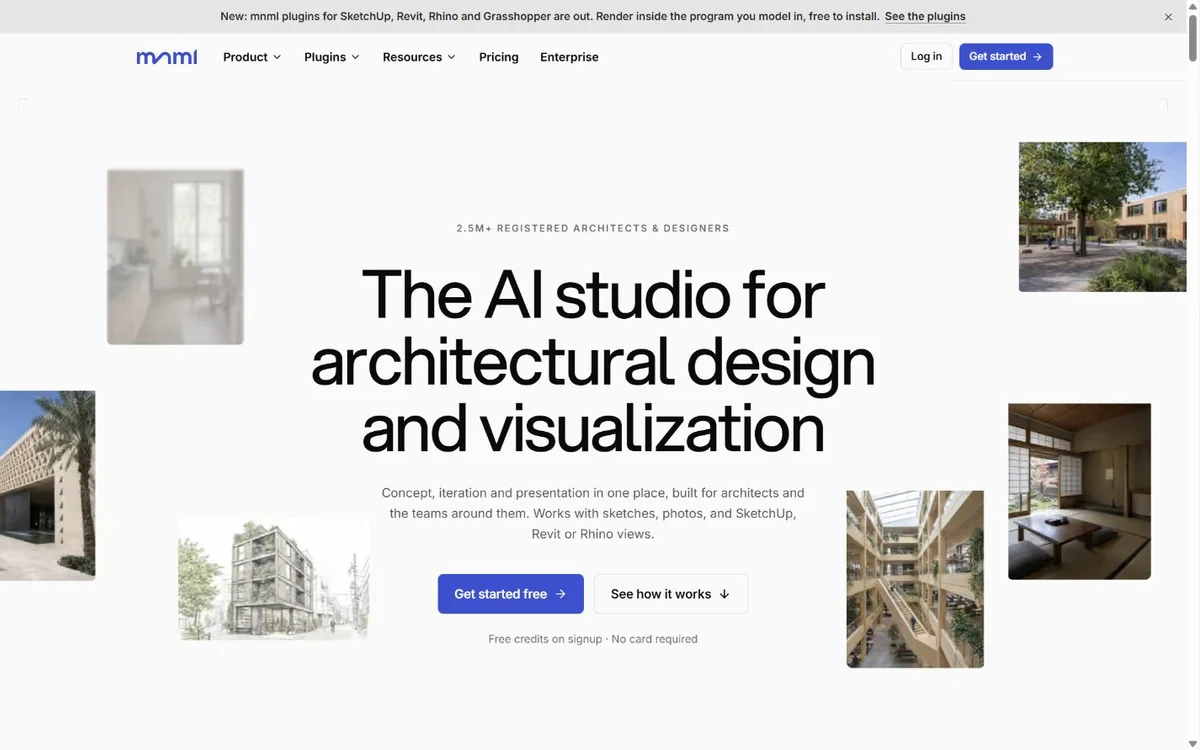Click the scrollbar down arrow
Screen dimensions: 1200x750
1193,743
